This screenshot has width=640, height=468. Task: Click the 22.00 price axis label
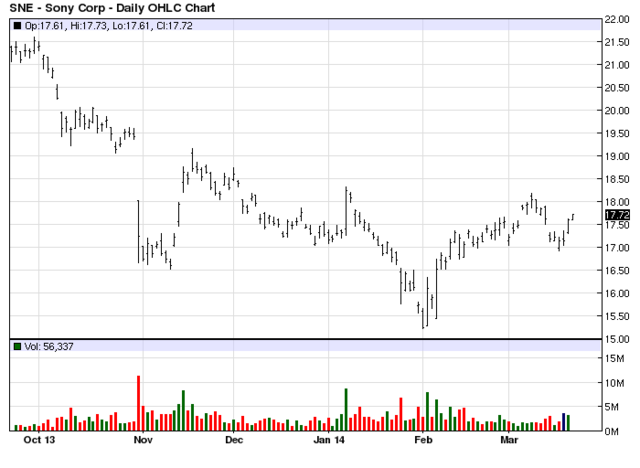617,19
